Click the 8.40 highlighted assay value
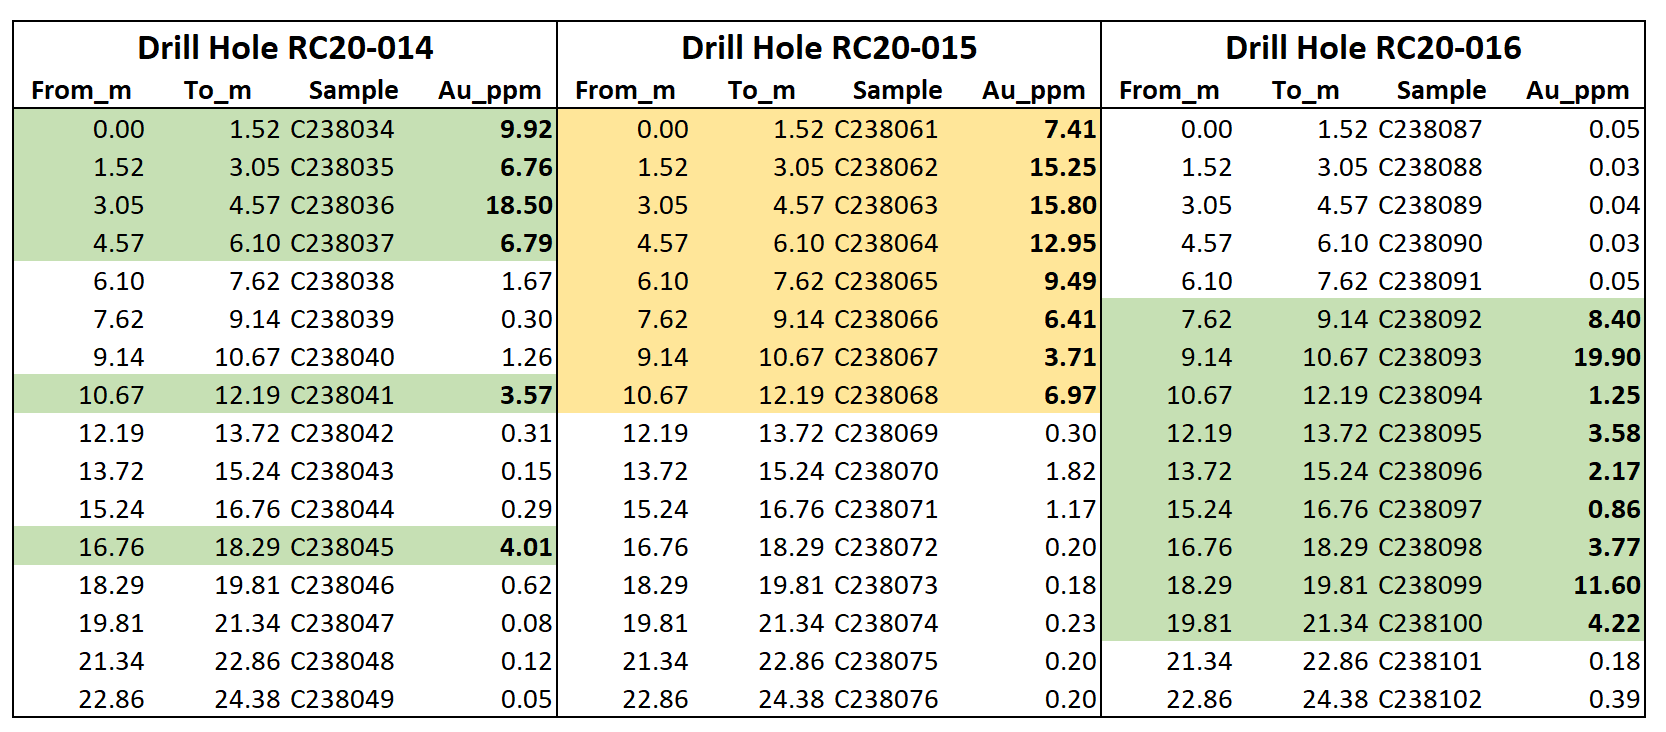 point(1614,320)
